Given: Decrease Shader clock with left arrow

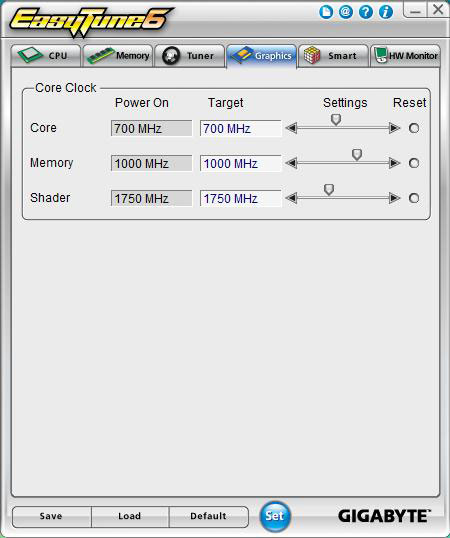Looking at the screenshot, I should pos(291,198).
